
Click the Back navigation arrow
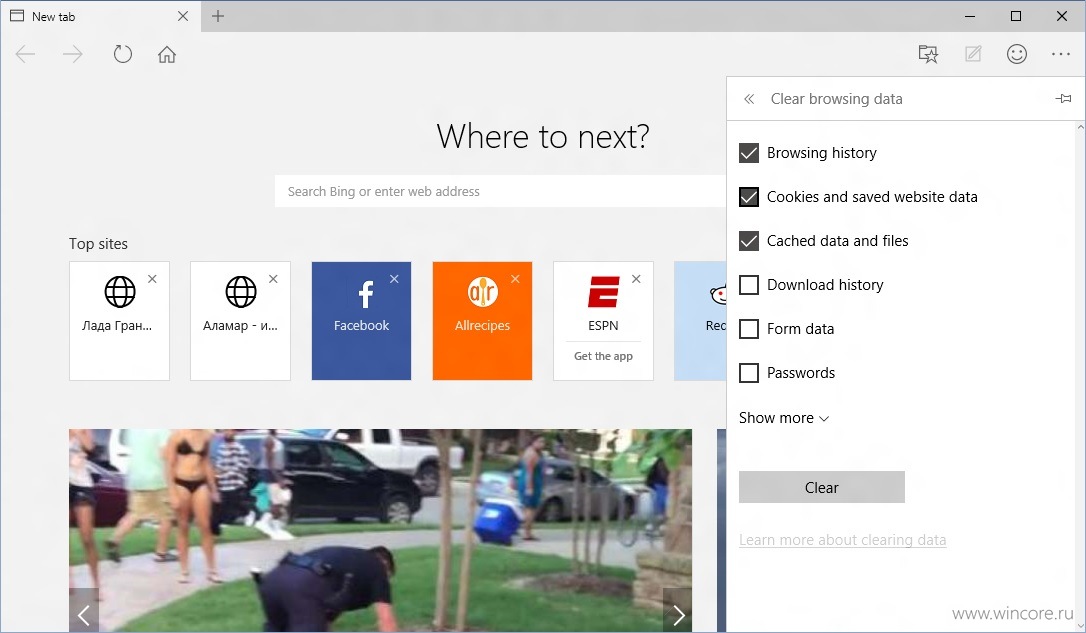click(25, 54)
